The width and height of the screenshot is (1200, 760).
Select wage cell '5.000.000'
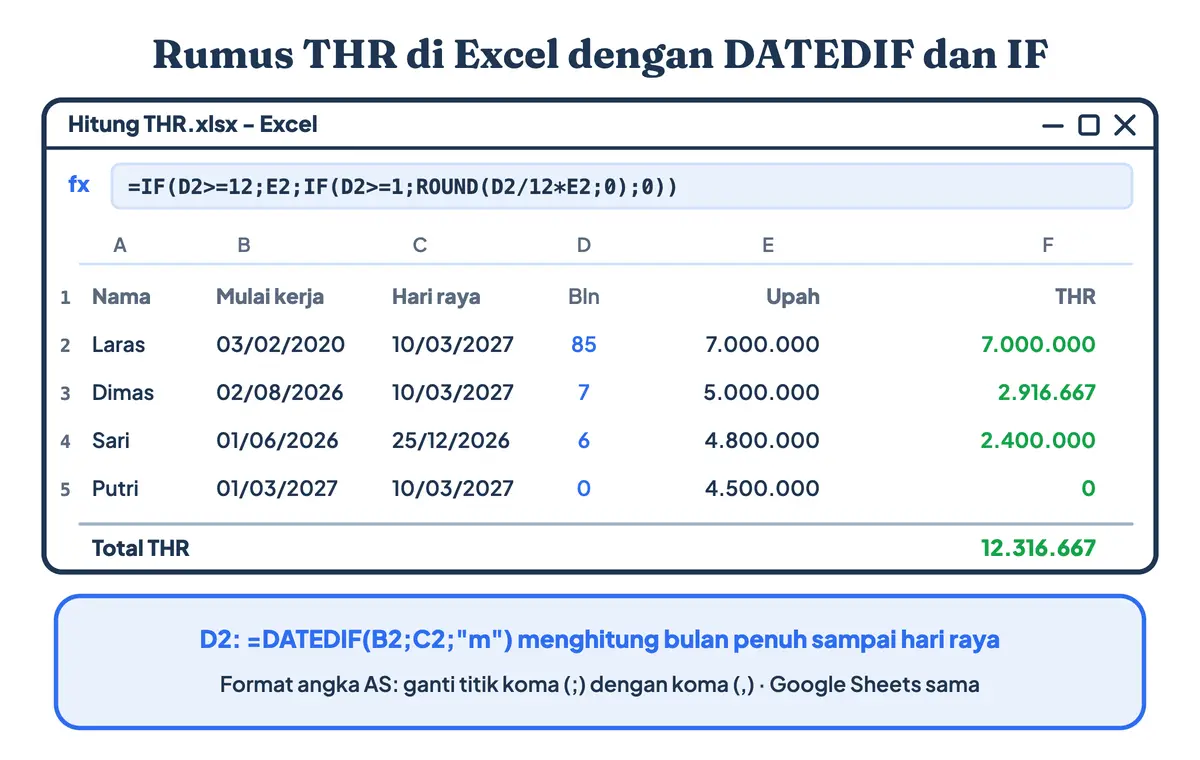click(x=761, y=393)
